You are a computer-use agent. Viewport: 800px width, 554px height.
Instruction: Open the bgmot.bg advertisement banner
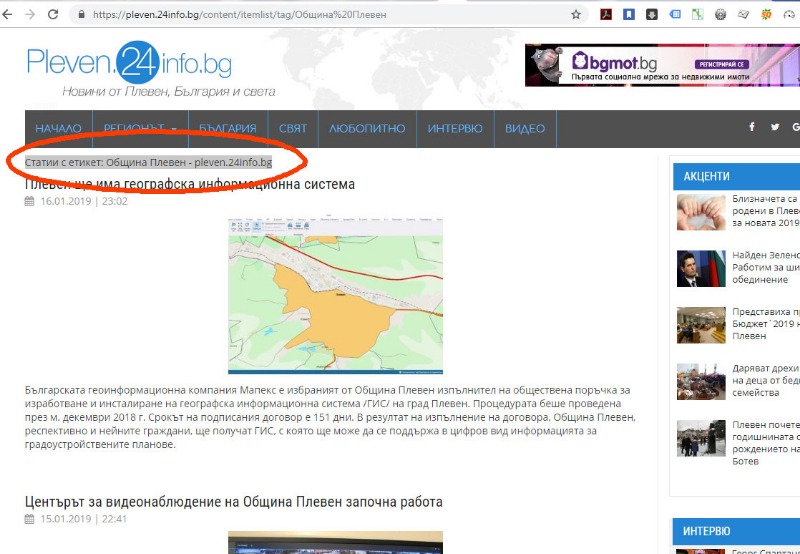tap(662, 65)
